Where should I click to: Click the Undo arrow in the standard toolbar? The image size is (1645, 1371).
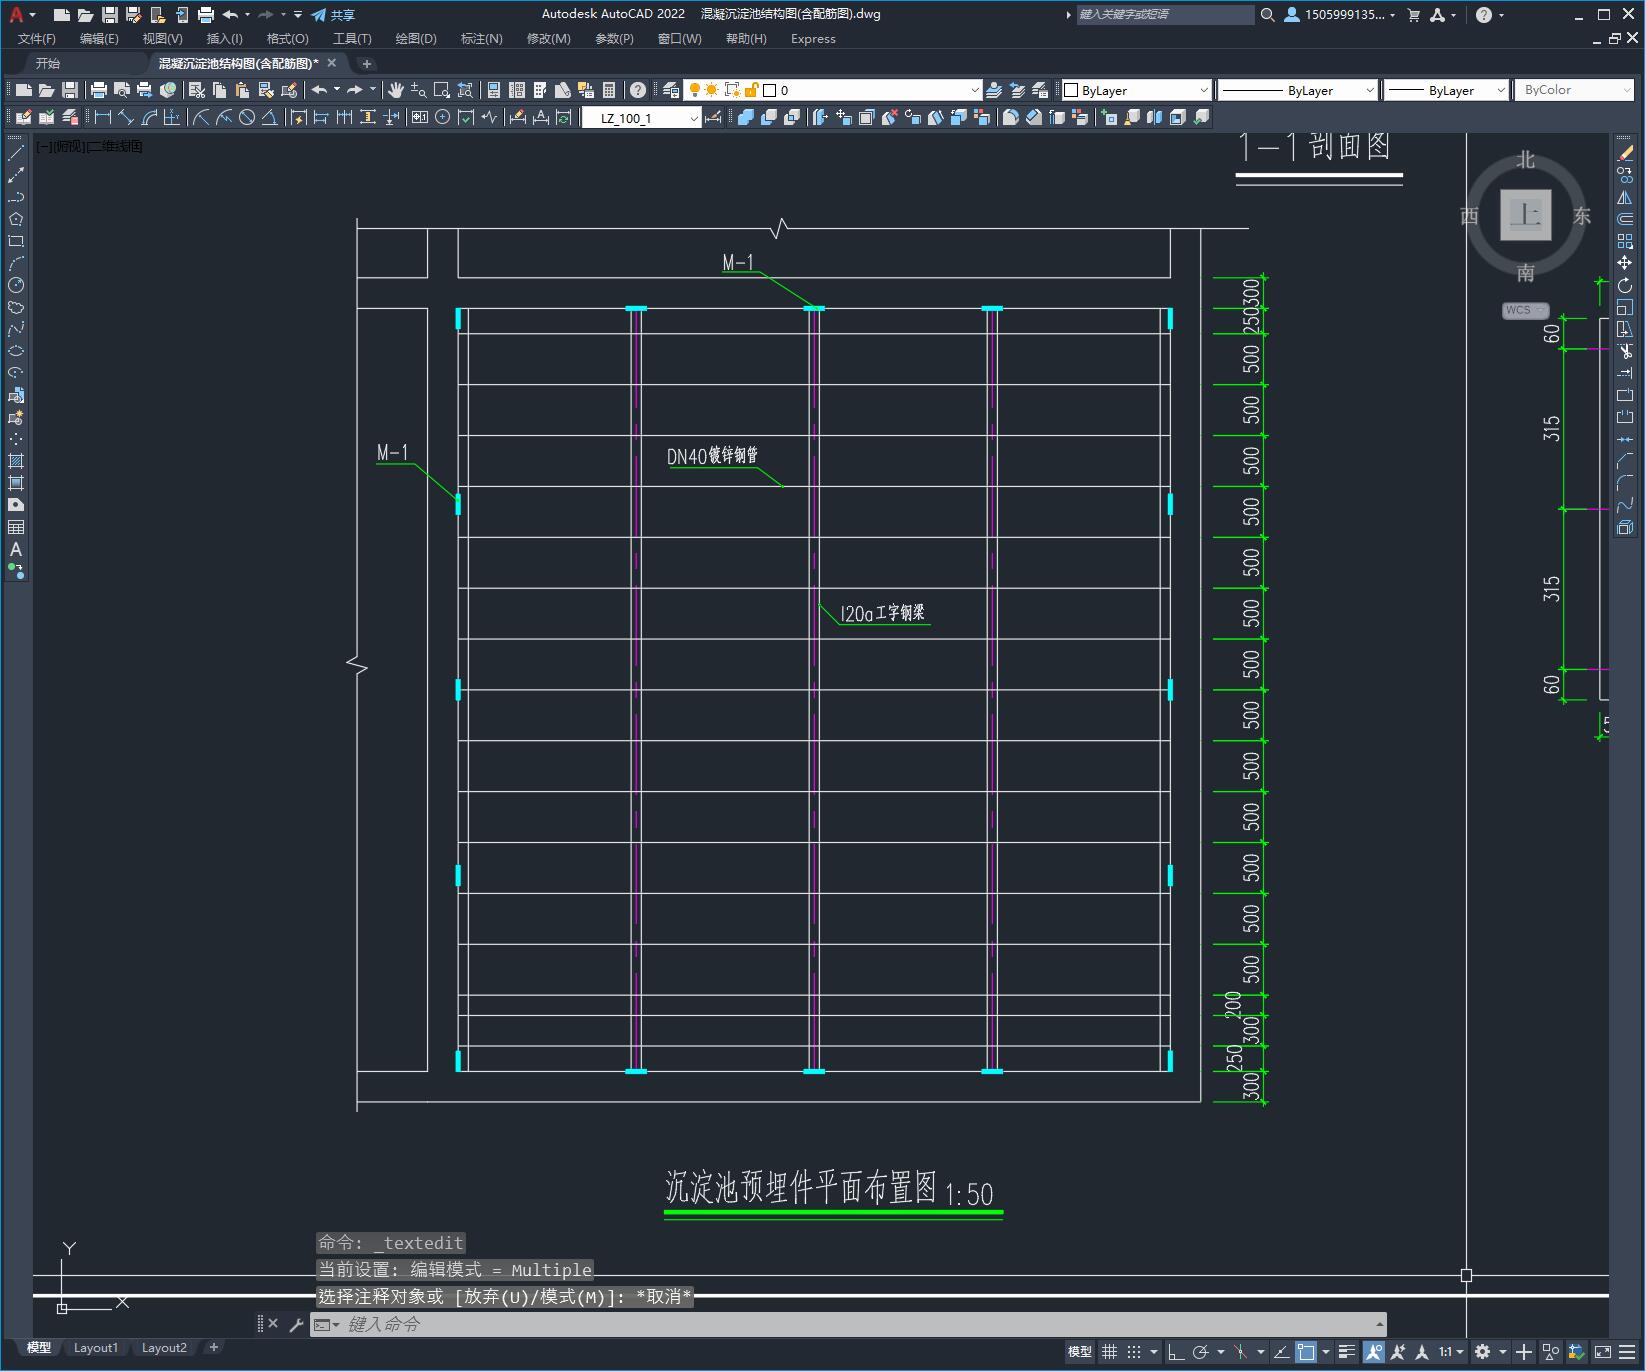tap(319, 90)
